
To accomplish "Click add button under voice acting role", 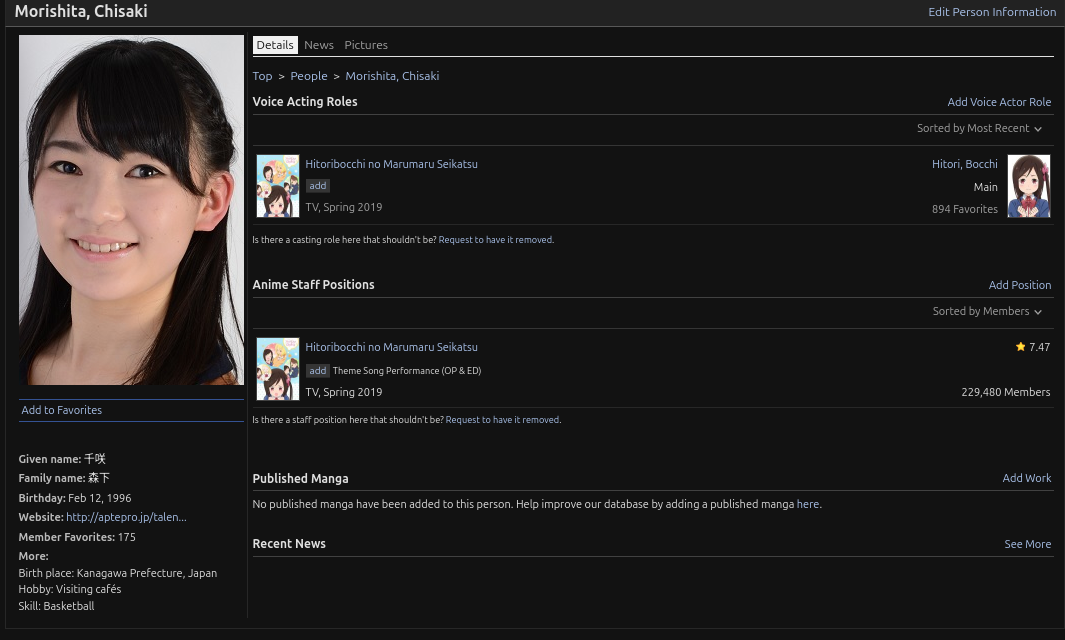I will tap(318, 185).
